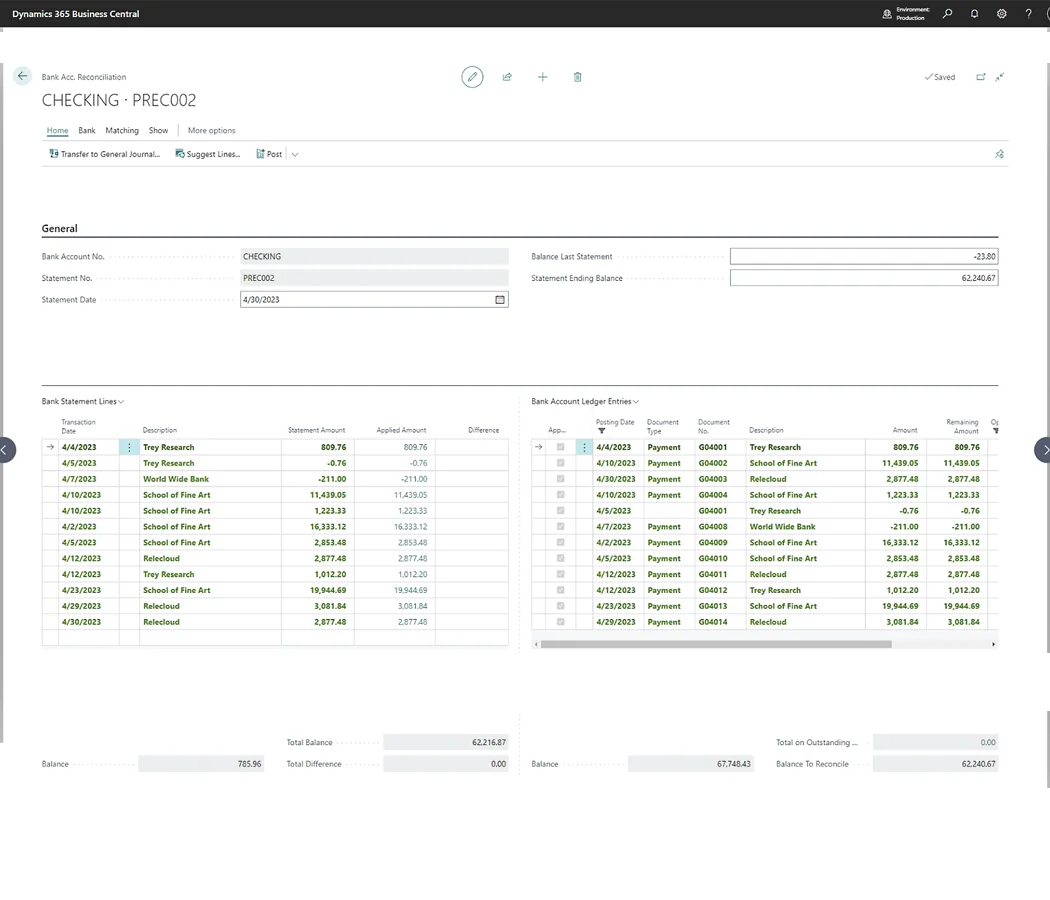Click the edit pencil icon
Image resolution: width=1050 pixels, height=900 pixels.
point(472,77)
